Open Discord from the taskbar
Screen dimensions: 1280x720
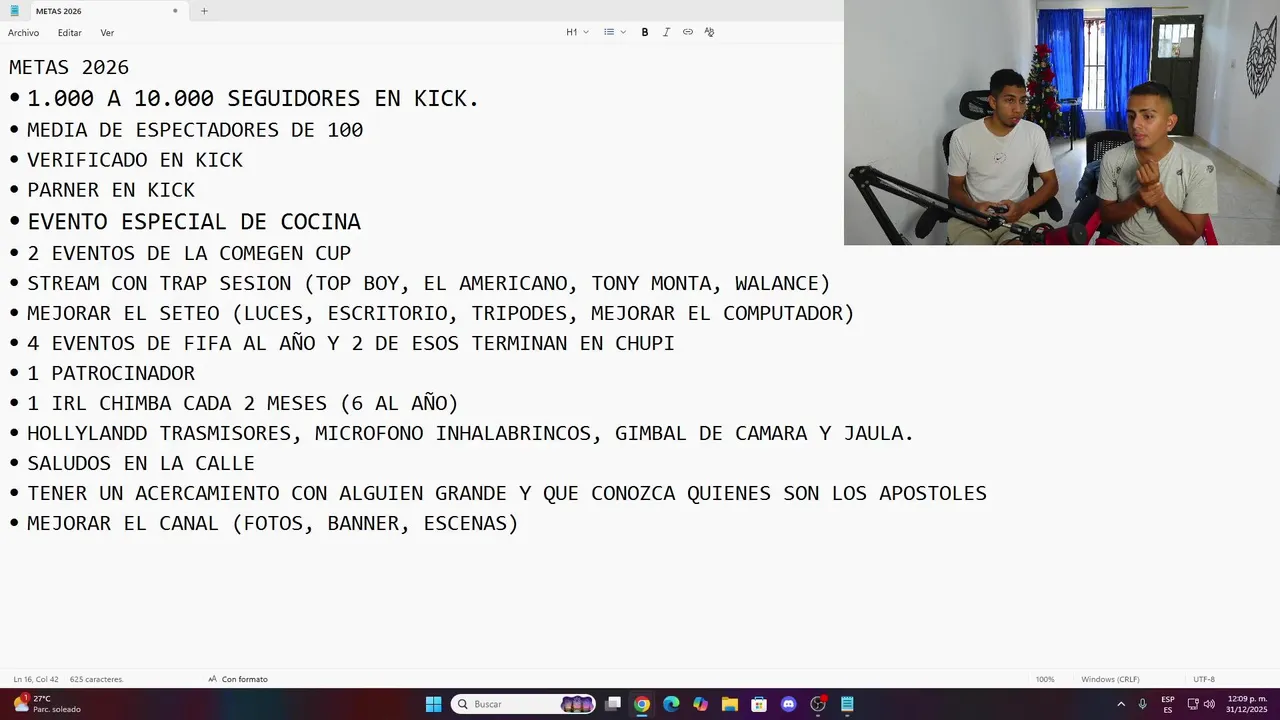coord(788,704)
